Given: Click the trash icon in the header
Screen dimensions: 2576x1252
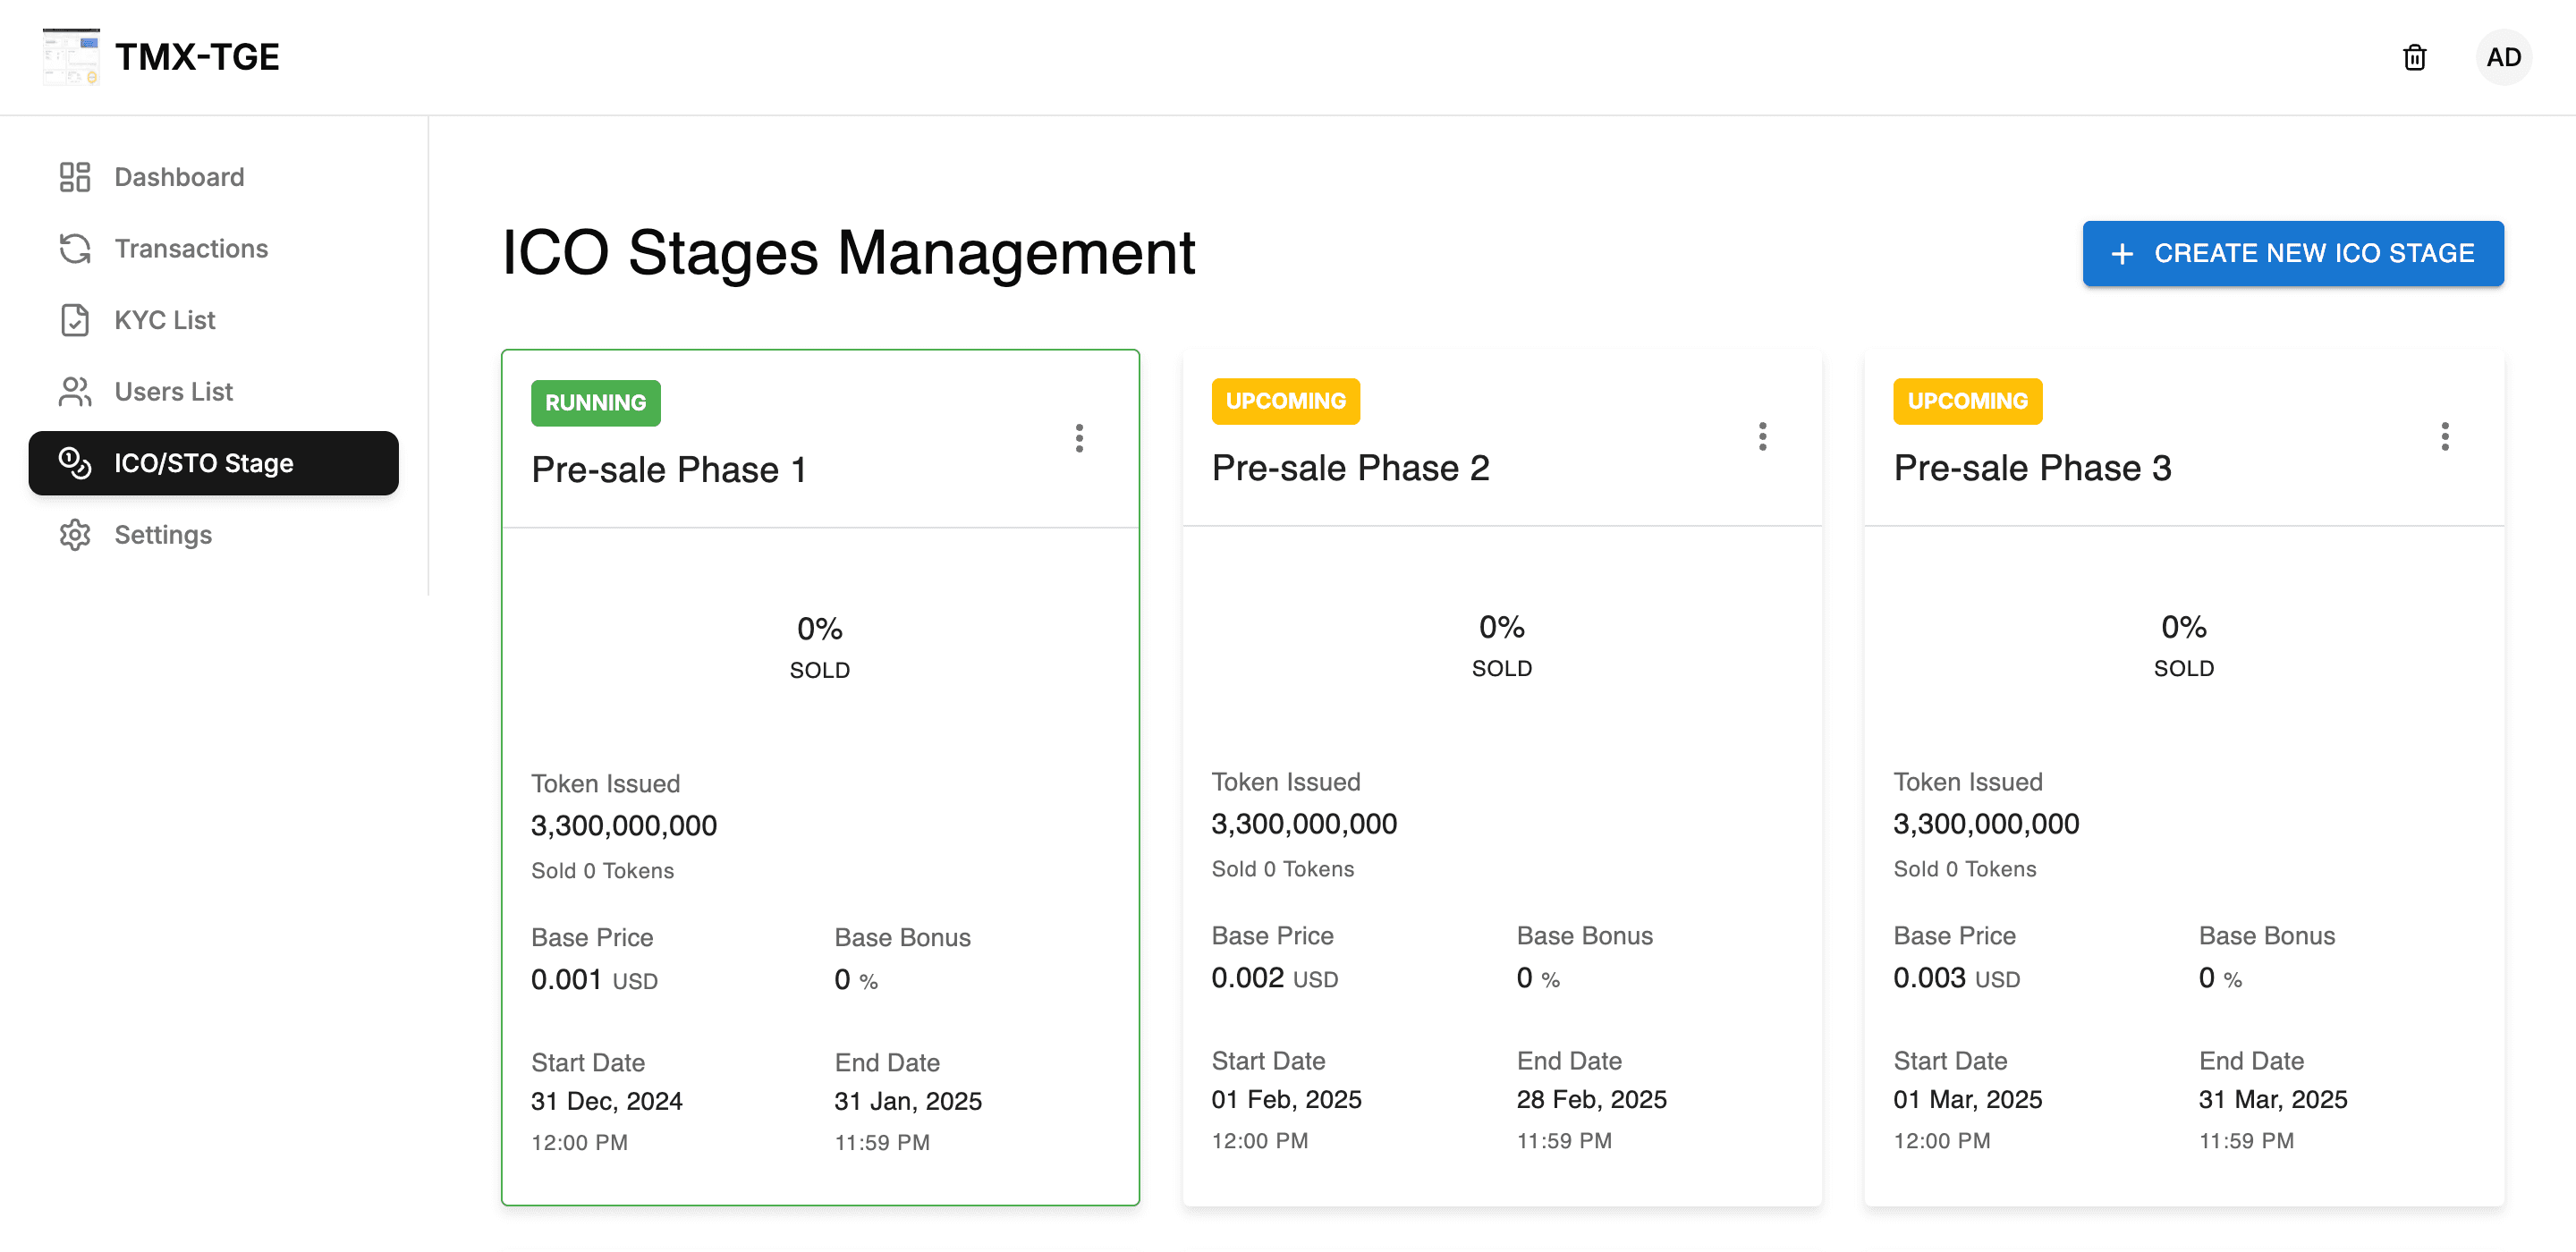Looking at the screenshot, I should point(2414,57).
